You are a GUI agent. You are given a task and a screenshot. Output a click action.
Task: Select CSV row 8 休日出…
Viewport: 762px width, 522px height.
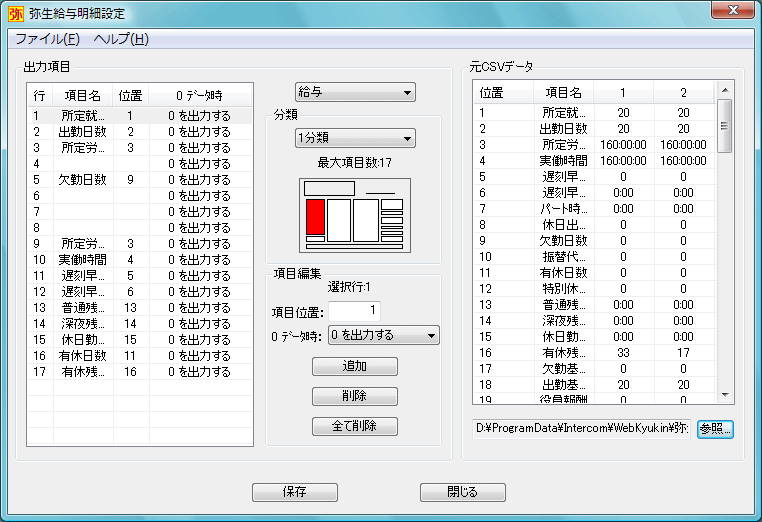pyautogui.click(x=594, y=225)
